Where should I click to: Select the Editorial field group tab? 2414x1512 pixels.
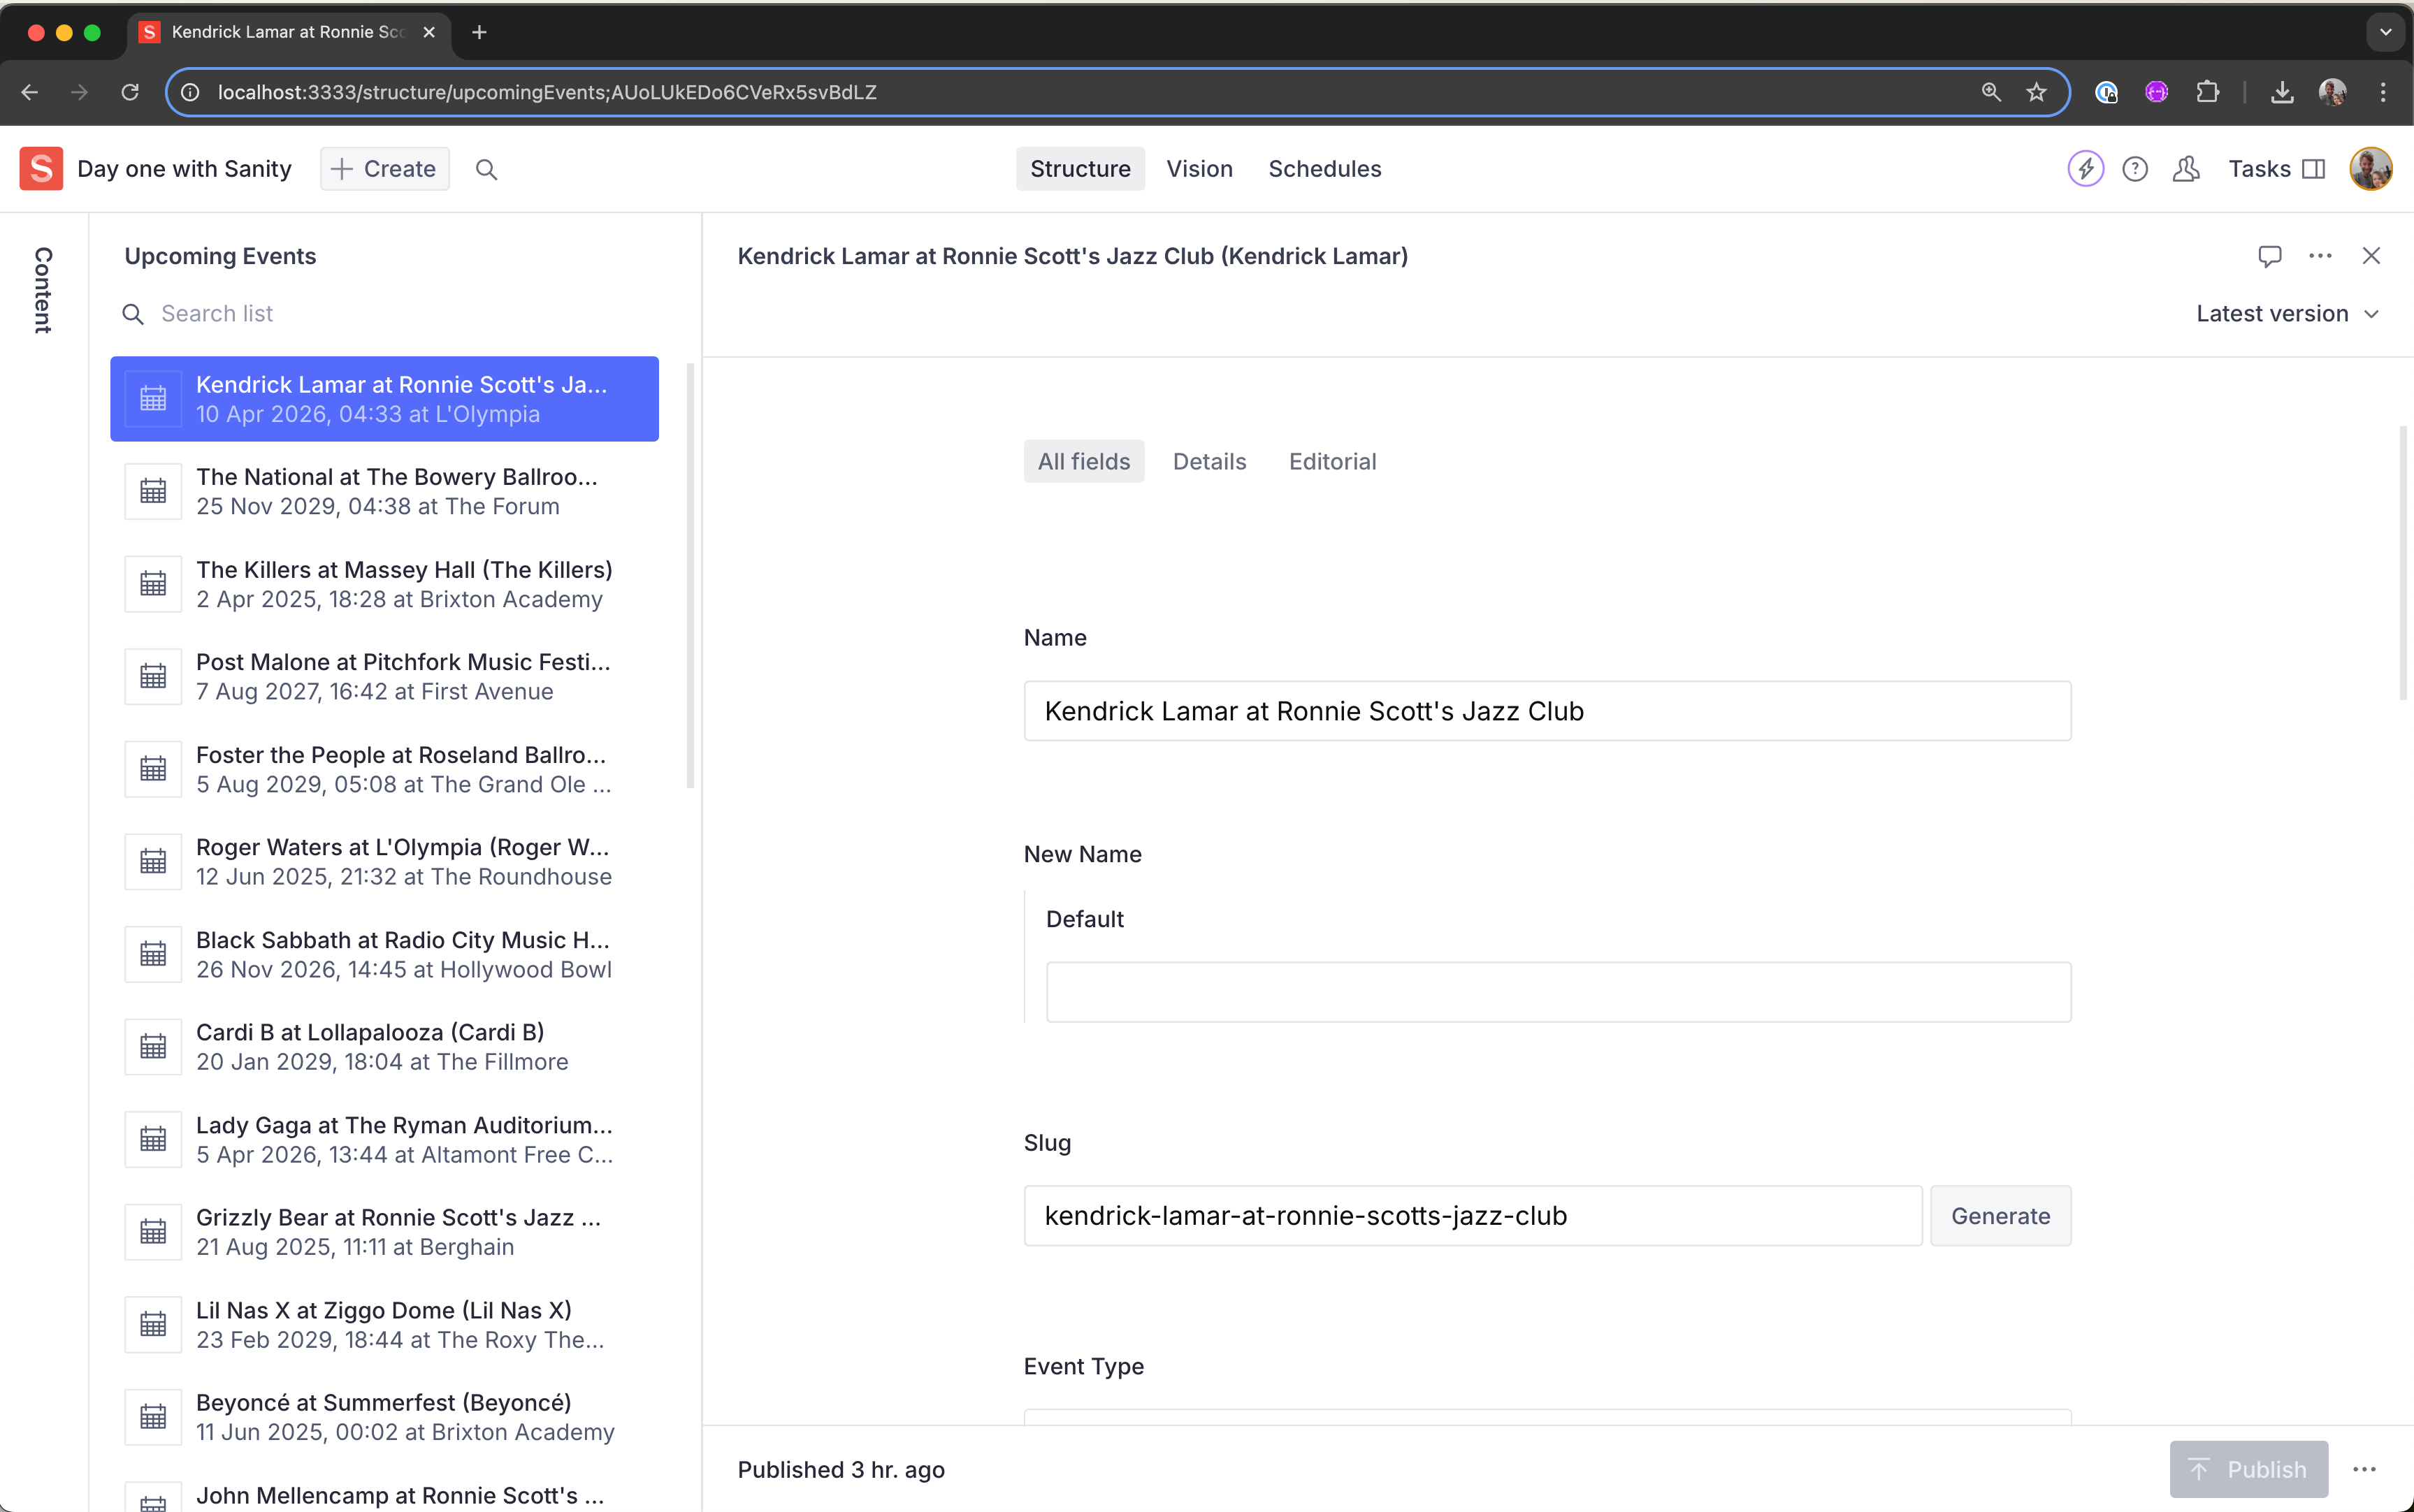(1332, 462)
